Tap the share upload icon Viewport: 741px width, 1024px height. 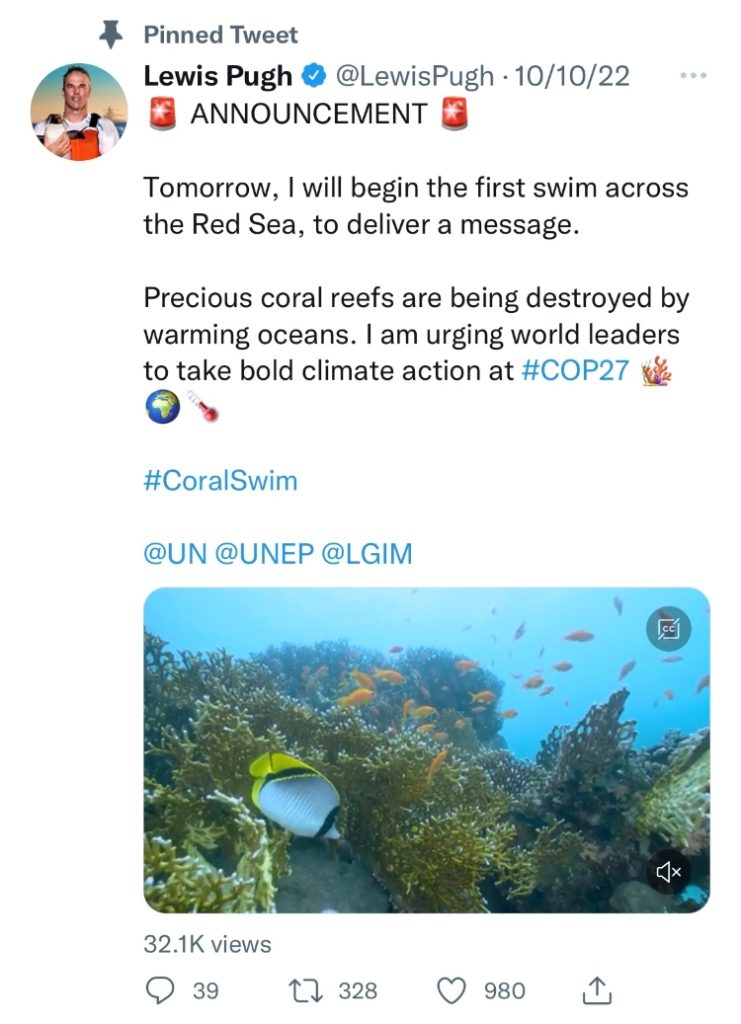(x=596, y=990)
